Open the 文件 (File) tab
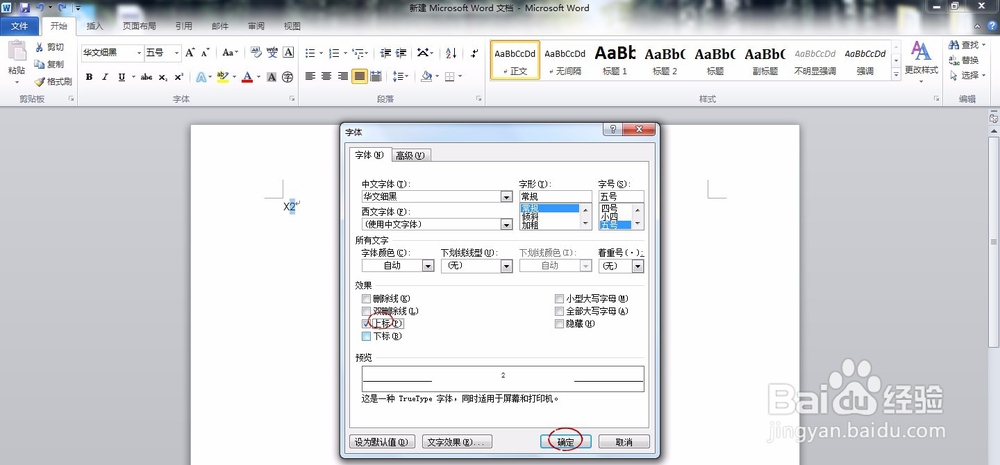This screenshot has width=1000, height=465. [20, 26]
